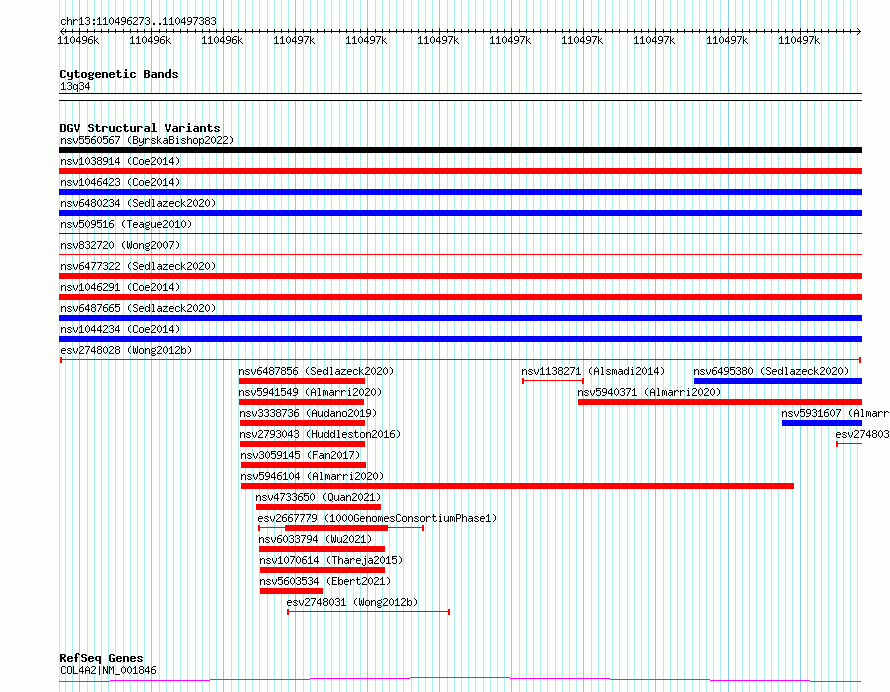Image resolution: width=890 pixels, height=692 pixels.
Task: Click esv2748031 (Wong2012b) label
Action: point(352,602)
